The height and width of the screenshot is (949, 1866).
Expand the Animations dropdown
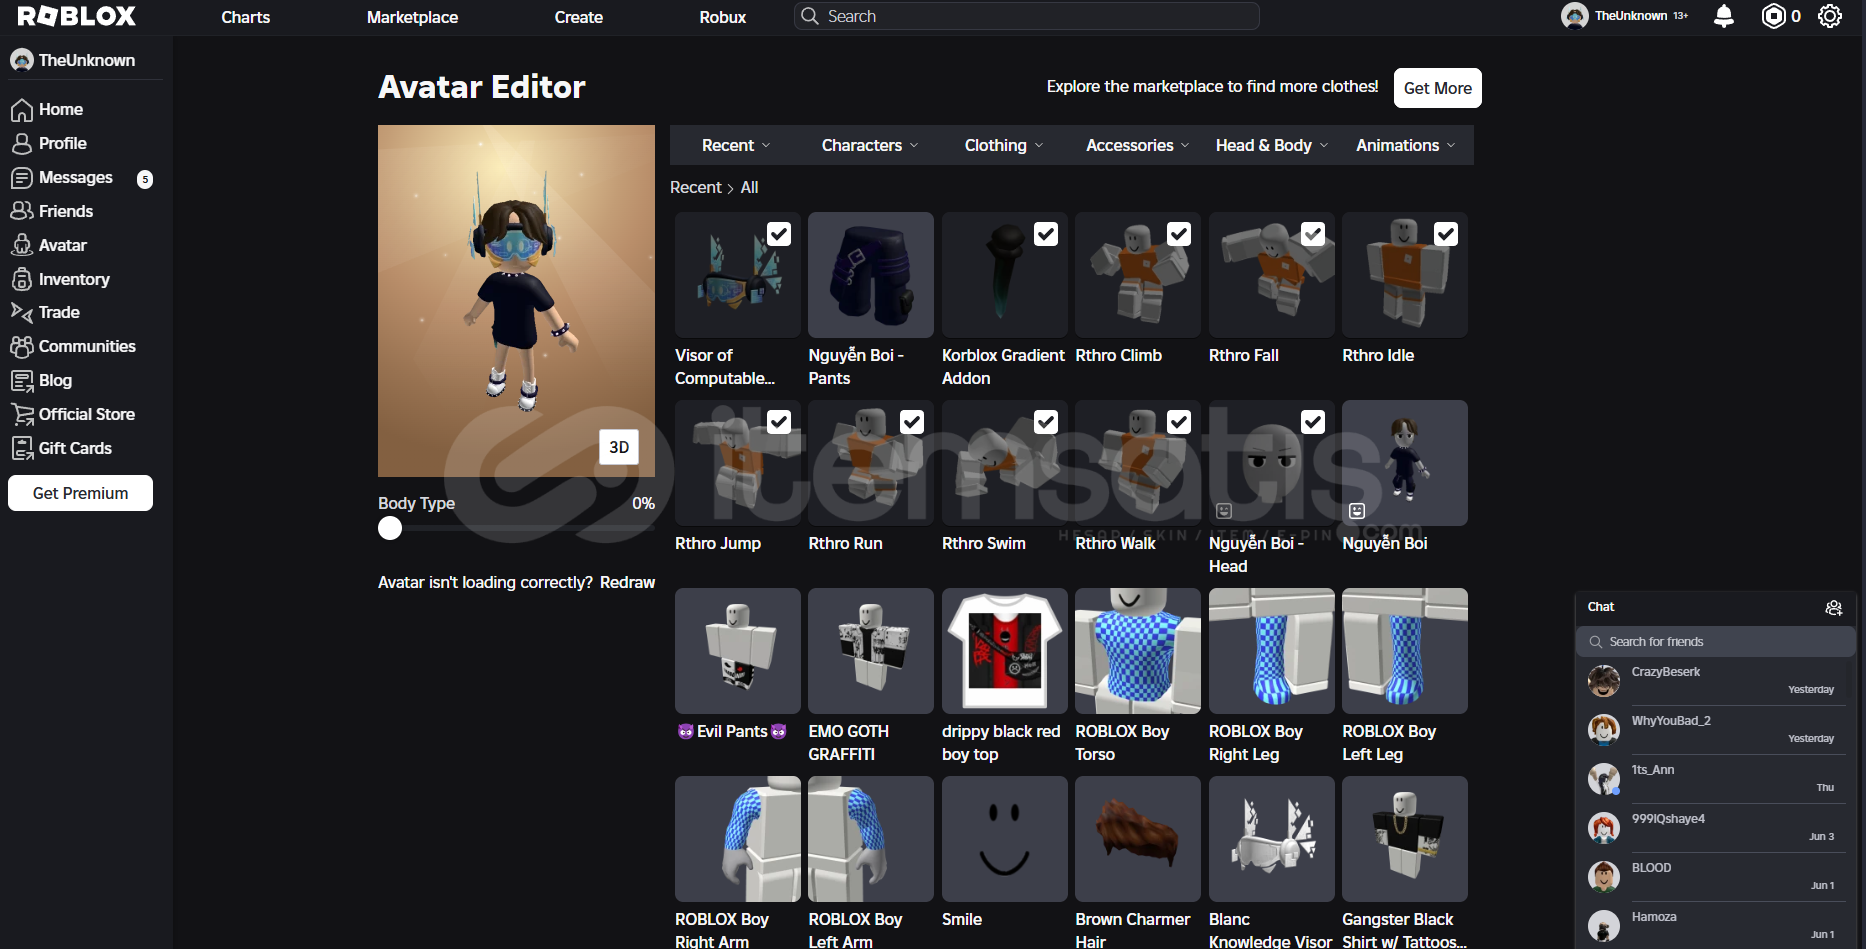[x=1406, y=145]
